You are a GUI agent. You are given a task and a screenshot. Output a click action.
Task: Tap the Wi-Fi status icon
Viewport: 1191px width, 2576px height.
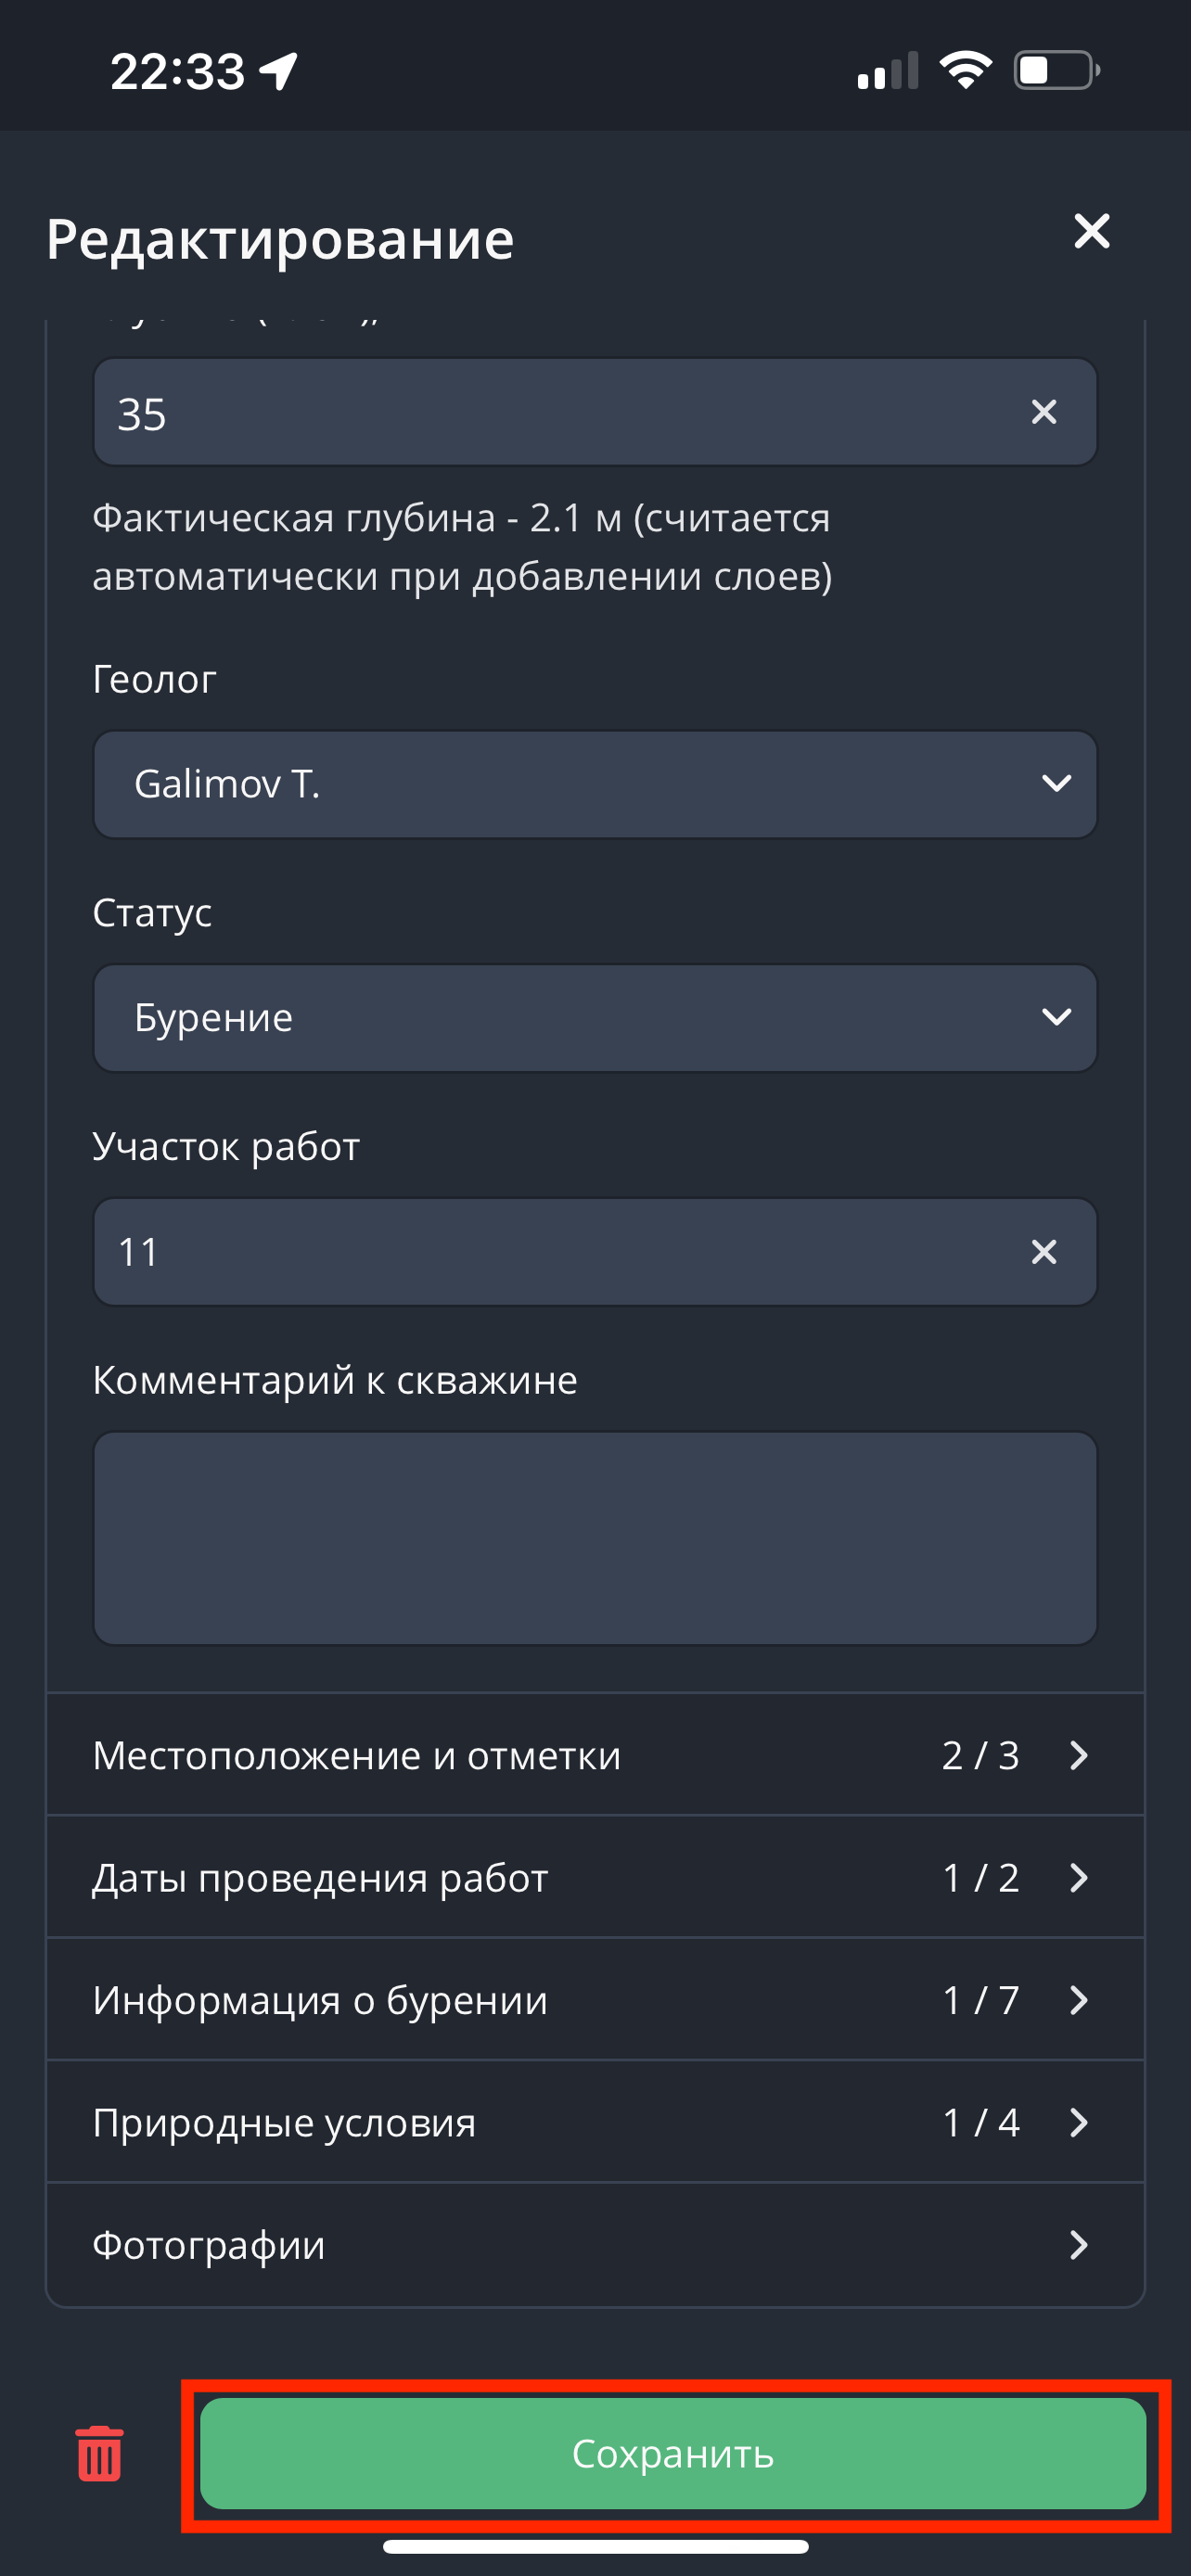point(965,71)
